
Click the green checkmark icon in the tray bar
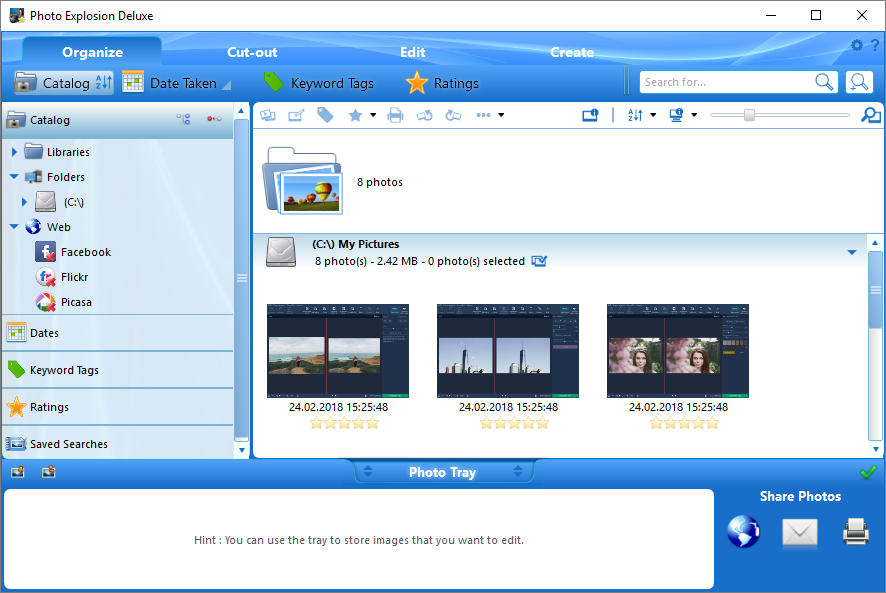click(x=868, y=472)
